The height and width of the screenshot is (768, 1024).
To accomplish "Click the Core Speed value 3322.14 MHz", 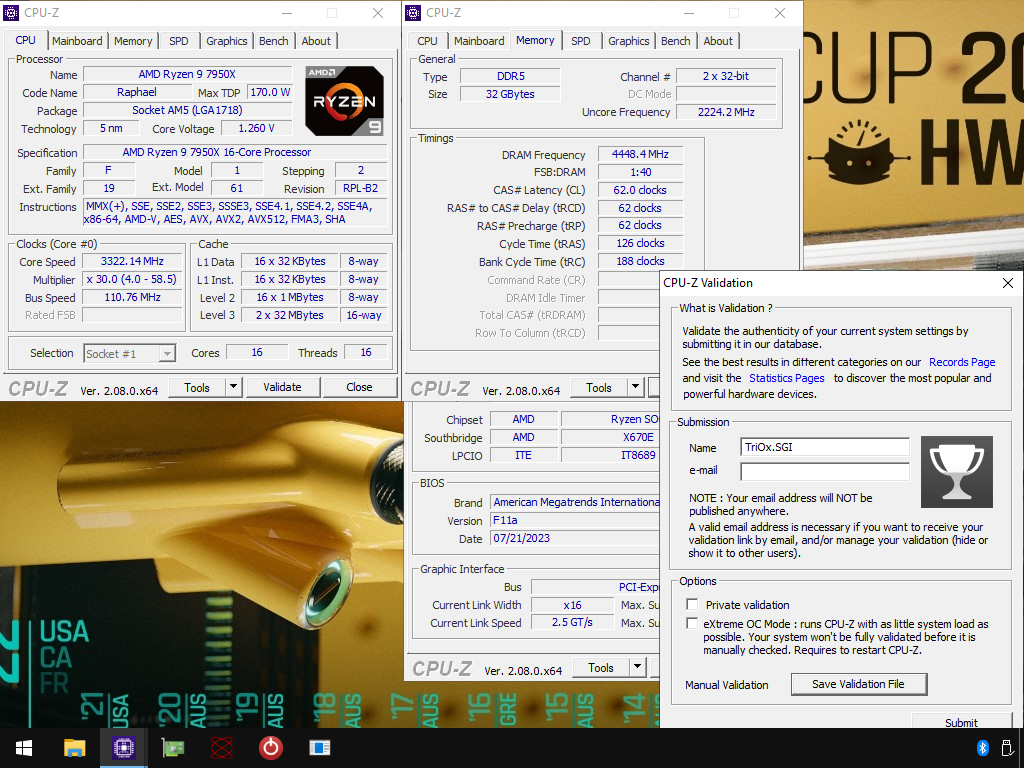I will click(132, 261).
